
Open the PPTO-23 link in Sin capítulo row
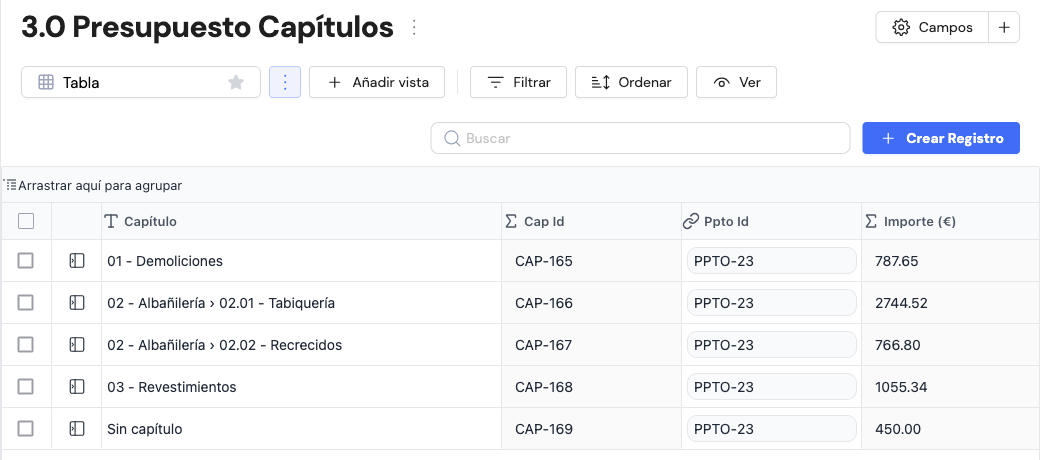[x=772, y=429]
